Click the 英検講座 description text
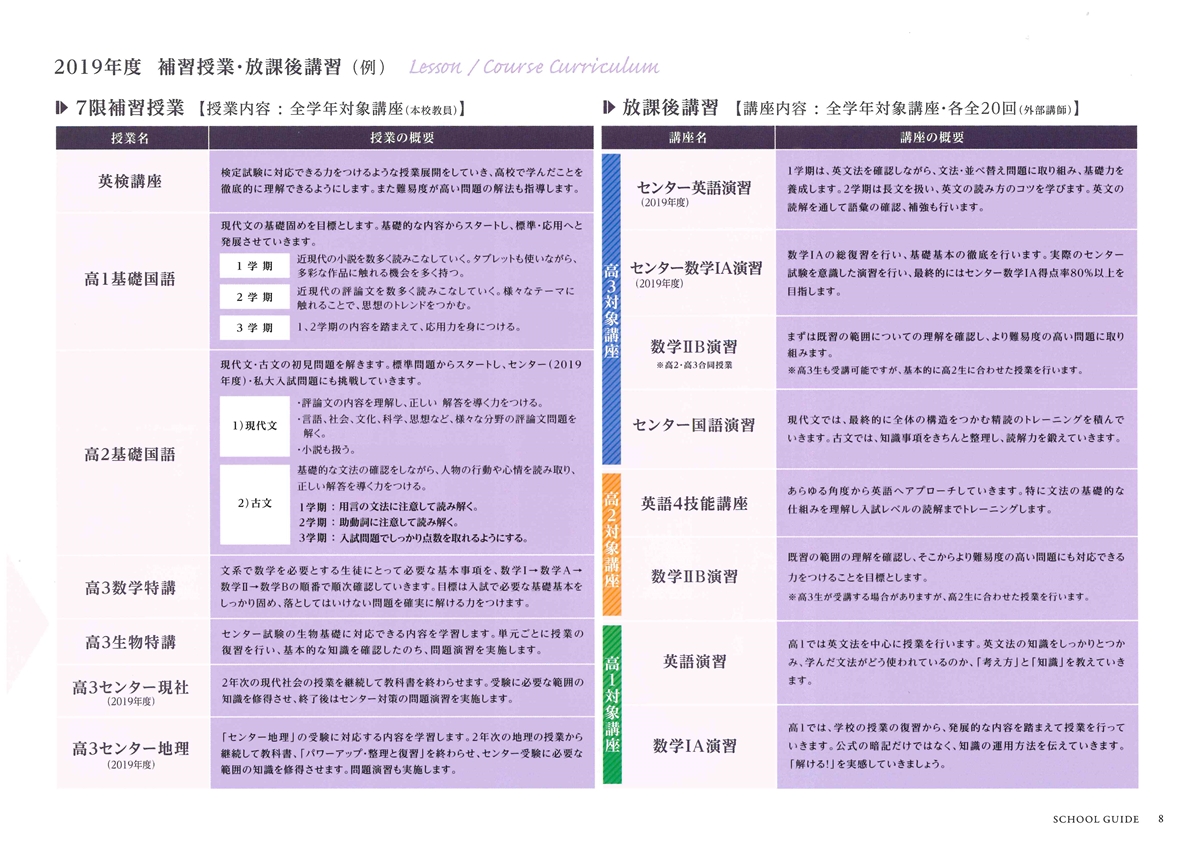1200x848 pixels. click(x=400, y=181)
